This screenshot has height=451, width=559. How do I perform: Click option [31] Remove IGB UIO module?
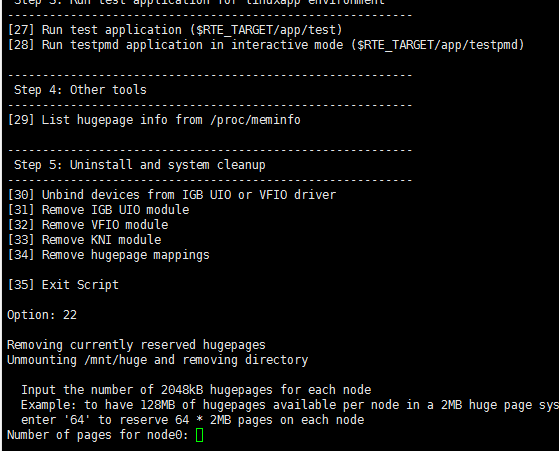[x=98, y=210]
